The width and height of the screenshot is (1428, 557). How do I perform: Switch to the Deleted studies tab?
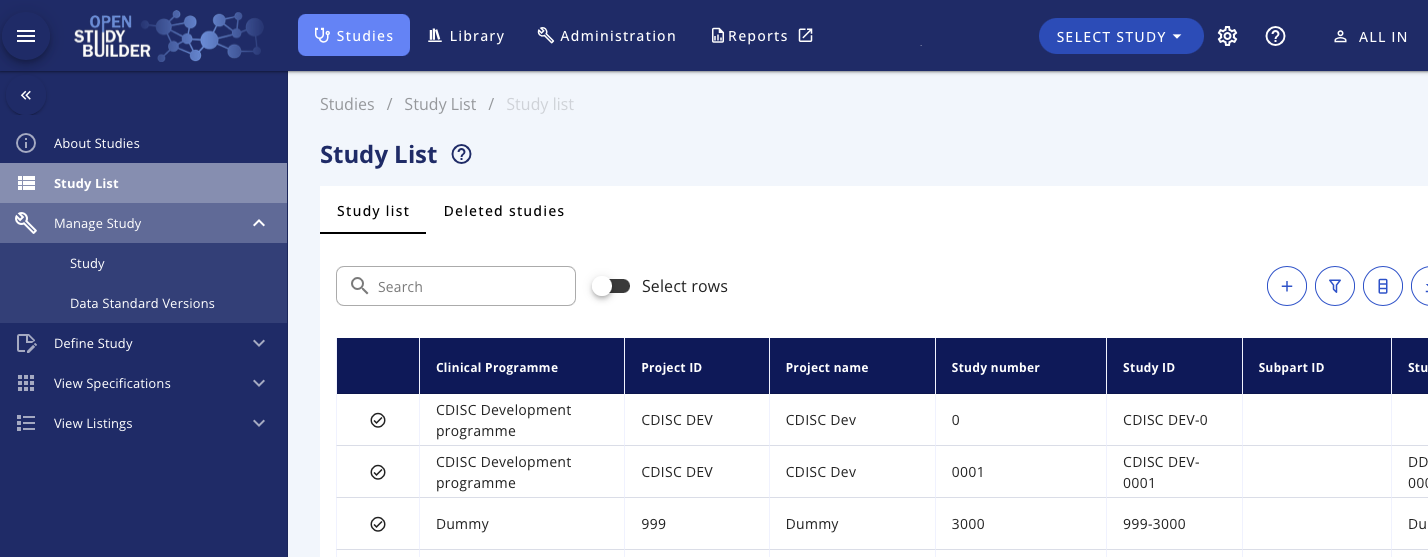click(504, 211)
